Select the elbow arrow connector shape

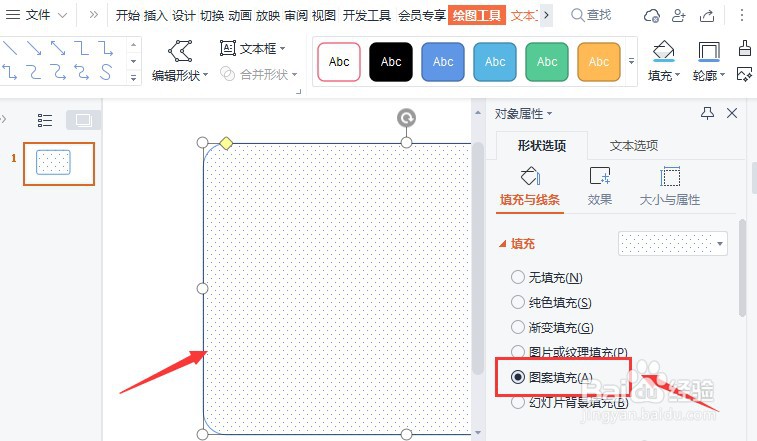coord(106,48)
